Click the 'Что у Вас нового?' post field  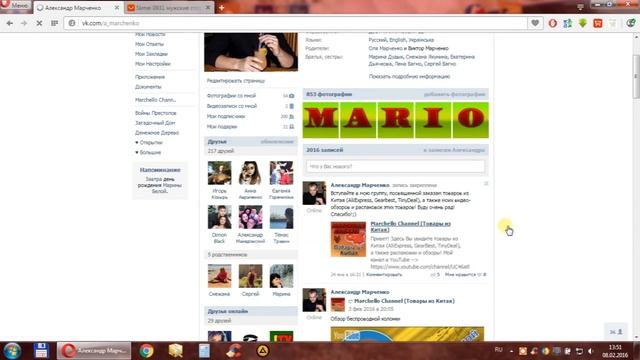[x=396, y=166]
